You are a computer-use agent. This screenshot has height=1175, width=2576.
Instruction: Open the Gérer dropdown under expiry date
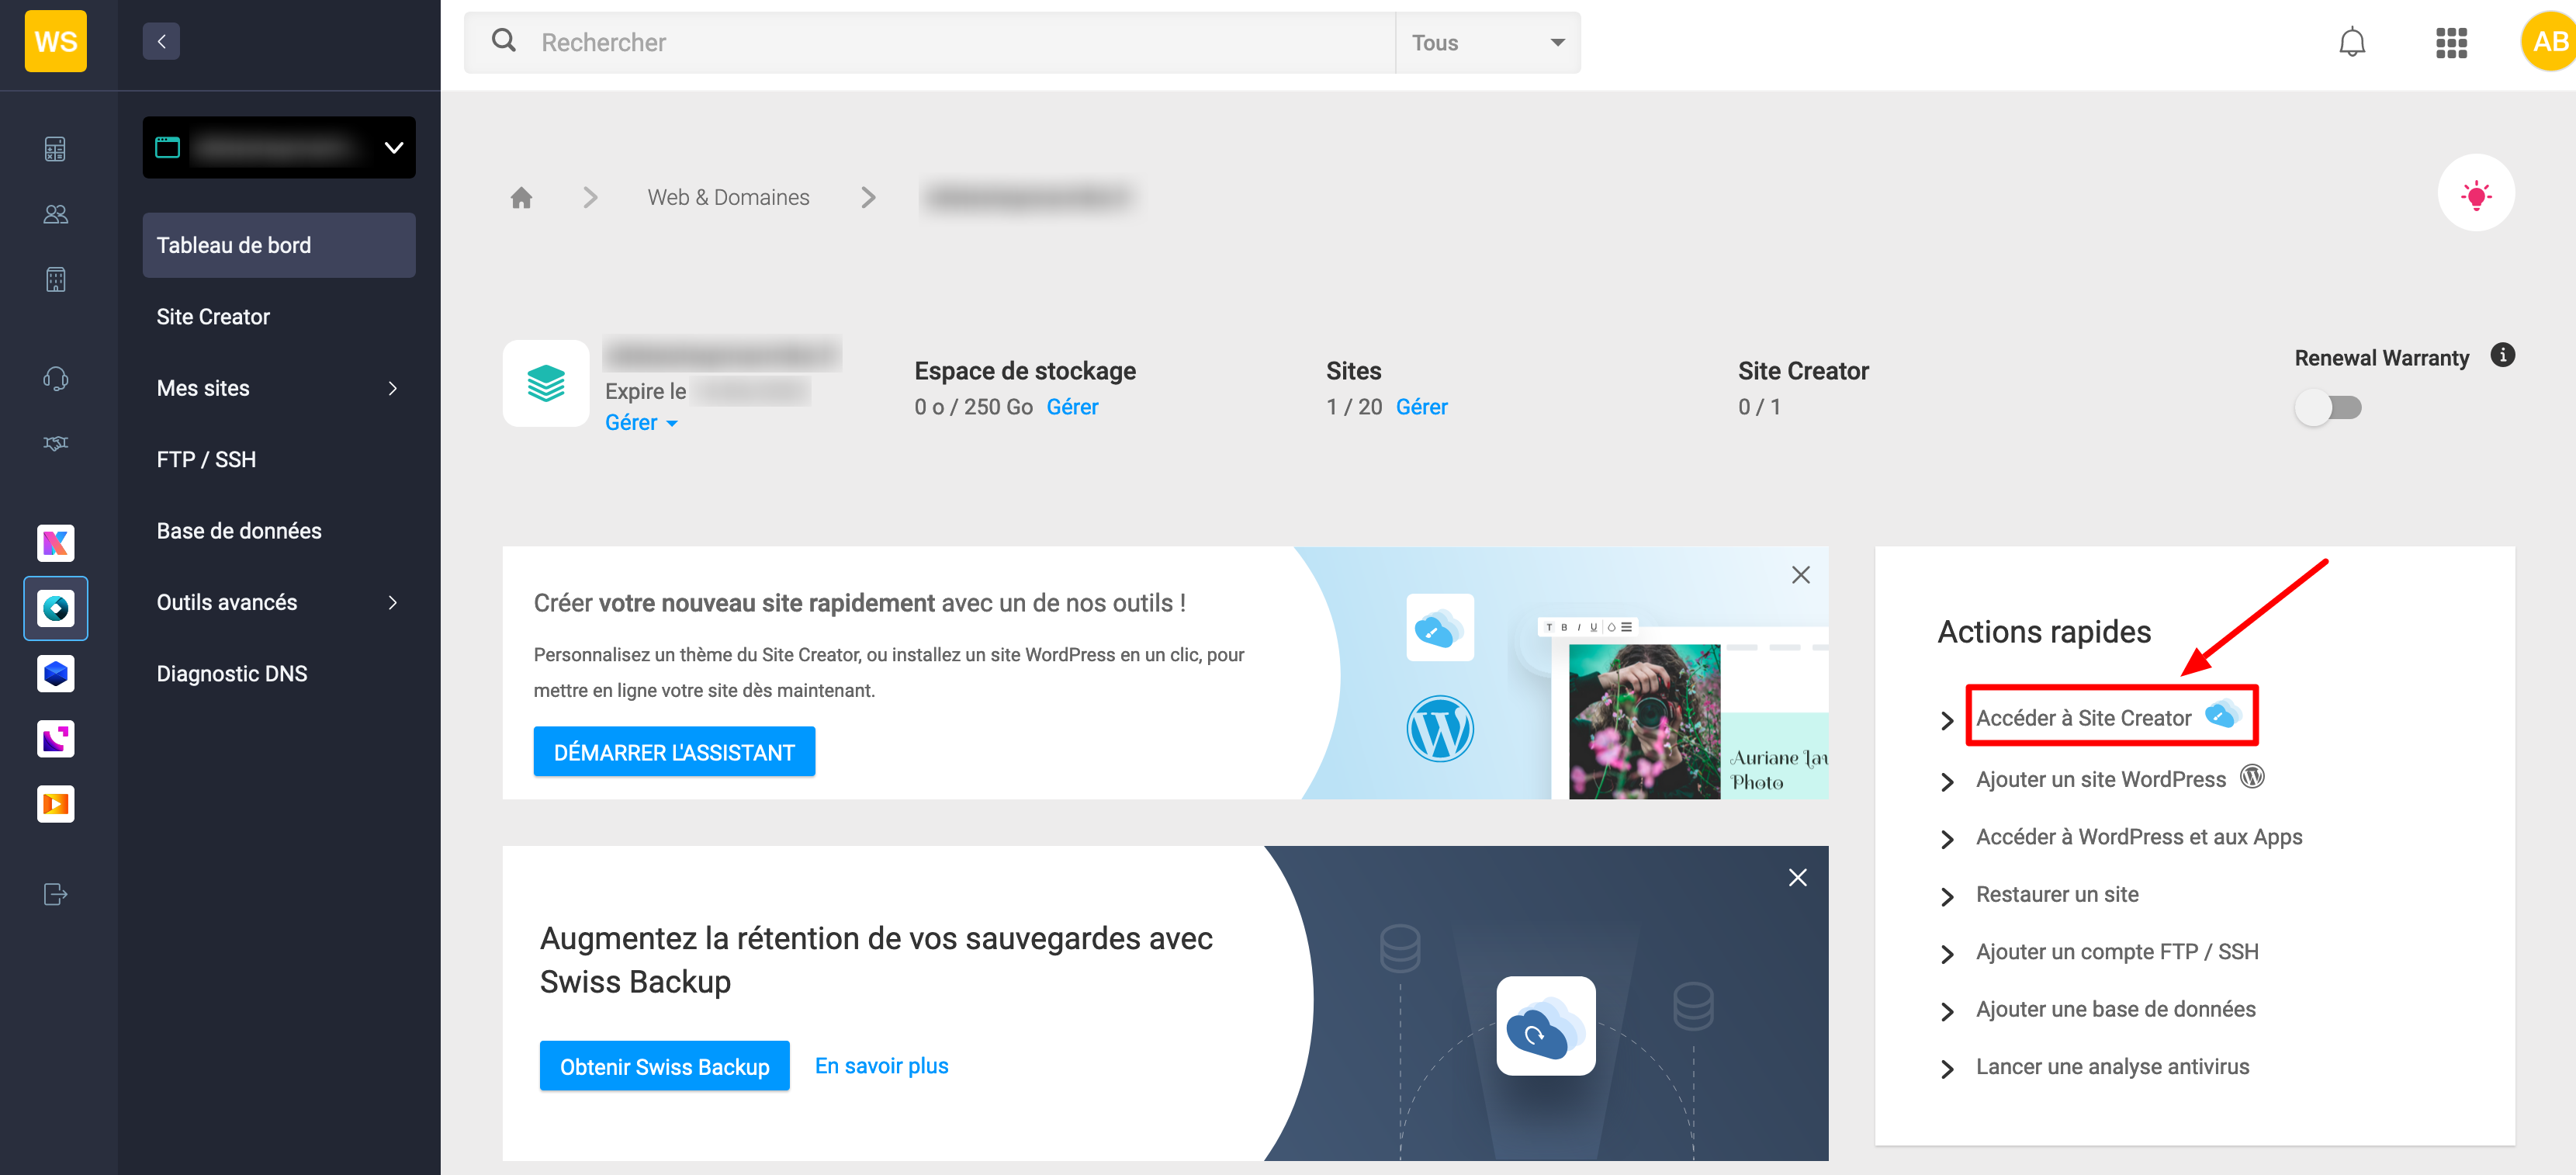coord(641,423)
